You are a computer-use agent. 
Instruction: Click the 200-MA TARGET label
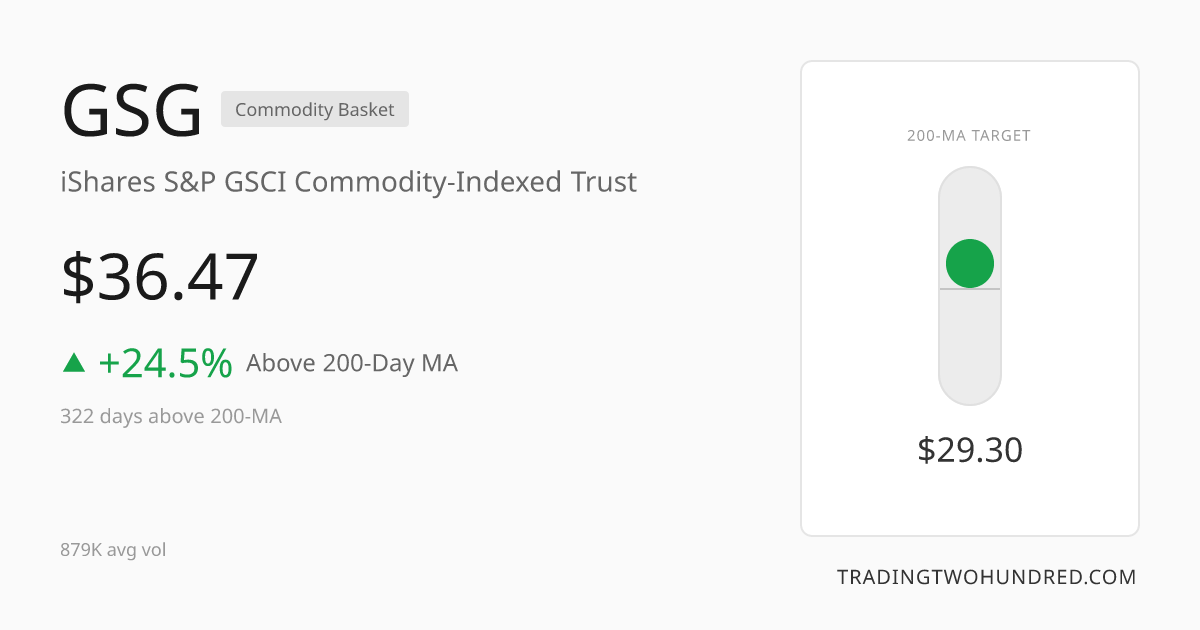969,136
